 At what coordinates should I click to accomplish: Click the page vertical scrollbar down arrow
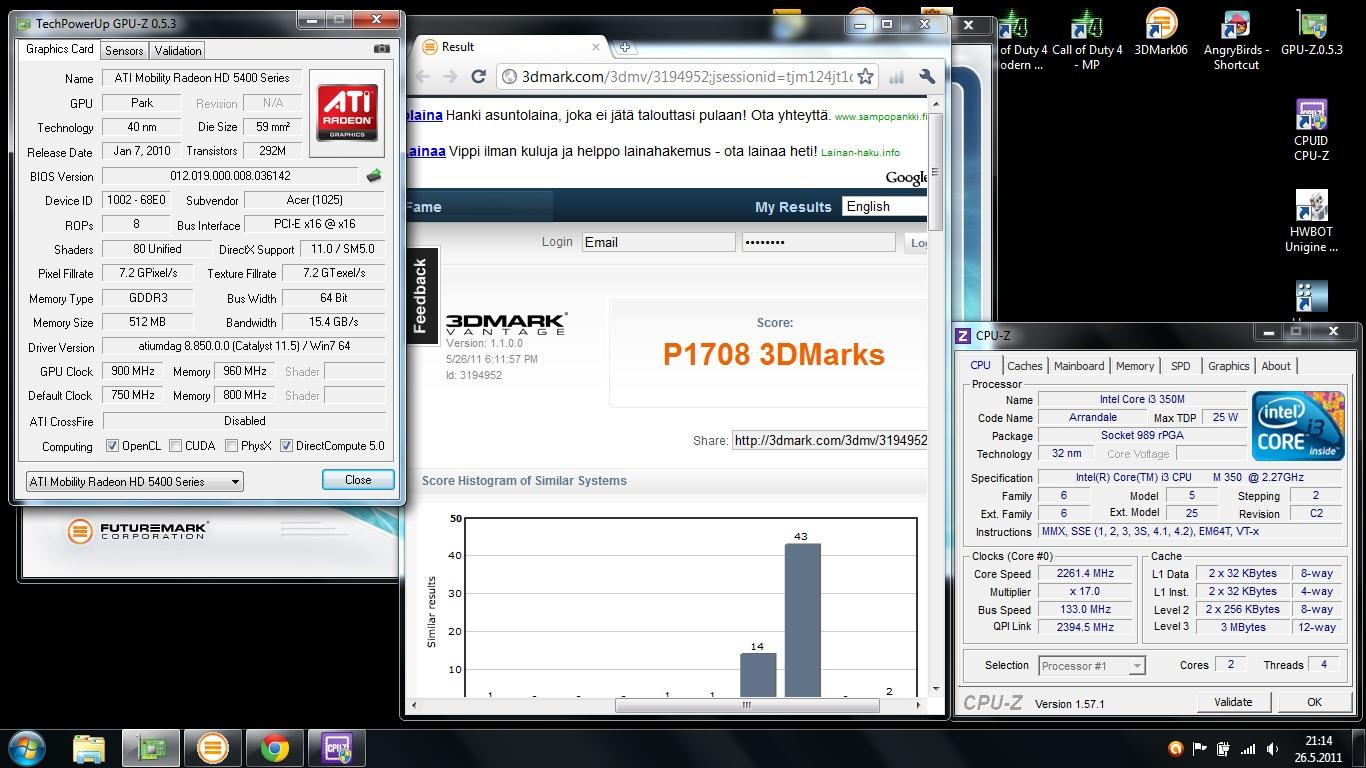[x=936, y=689]
